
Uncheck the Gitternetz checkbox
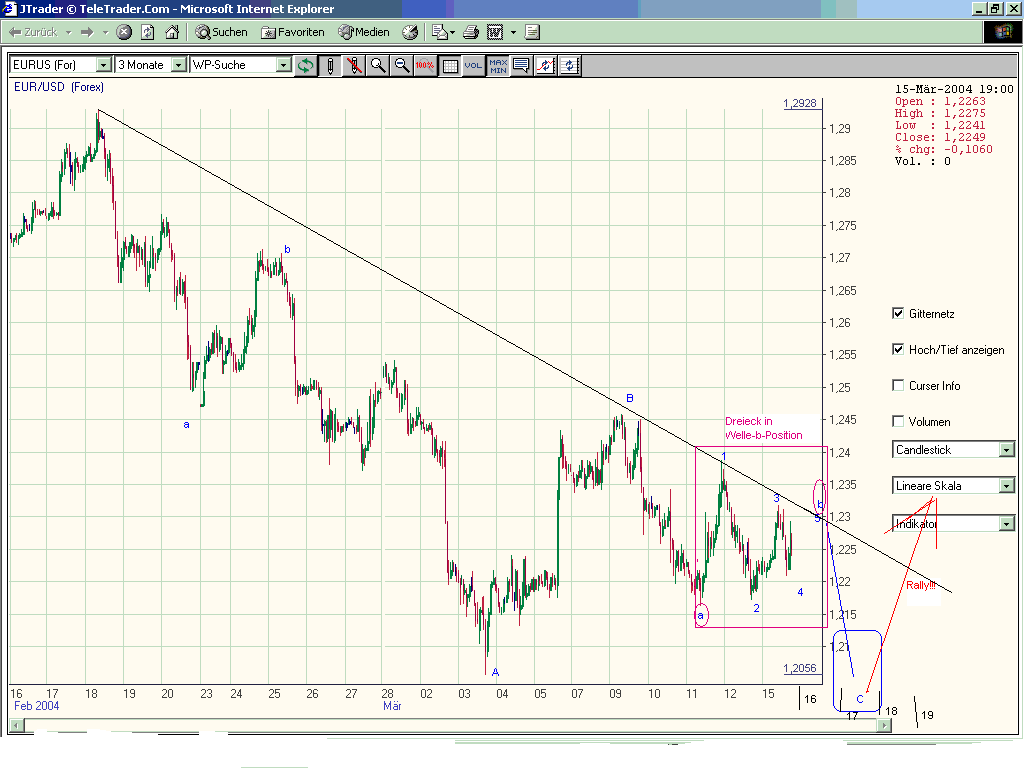pyautogui.click(x=898, y=313)
